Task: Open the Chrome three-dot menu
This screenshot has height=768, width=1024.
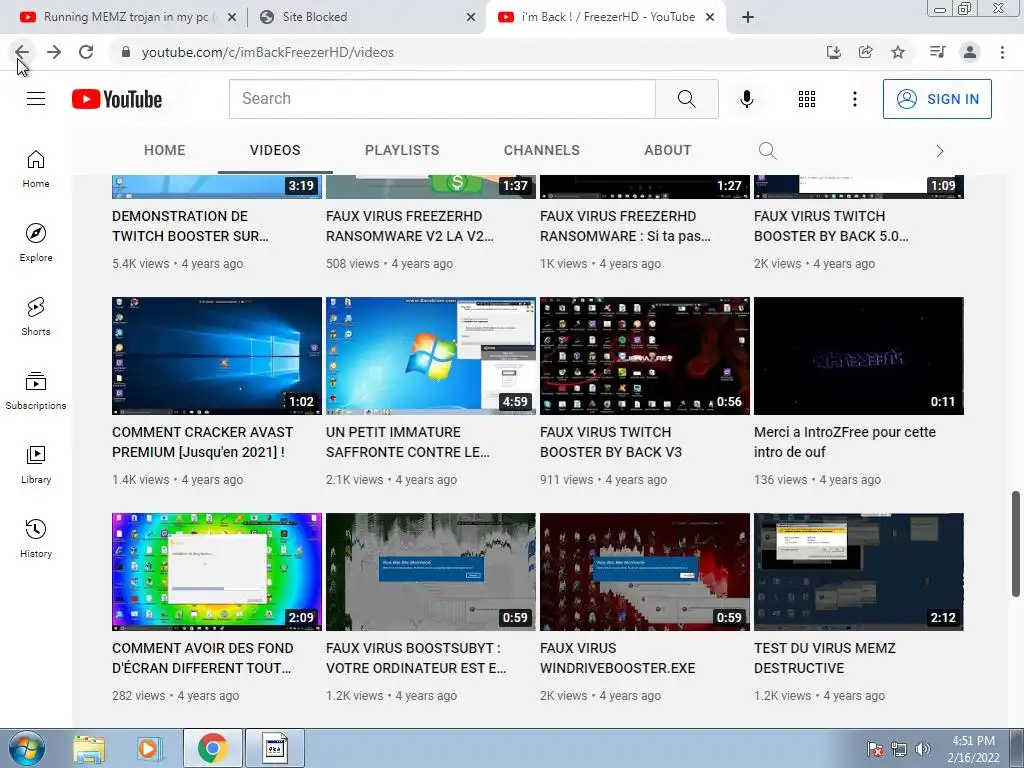Action: [x=1002, y=52]
